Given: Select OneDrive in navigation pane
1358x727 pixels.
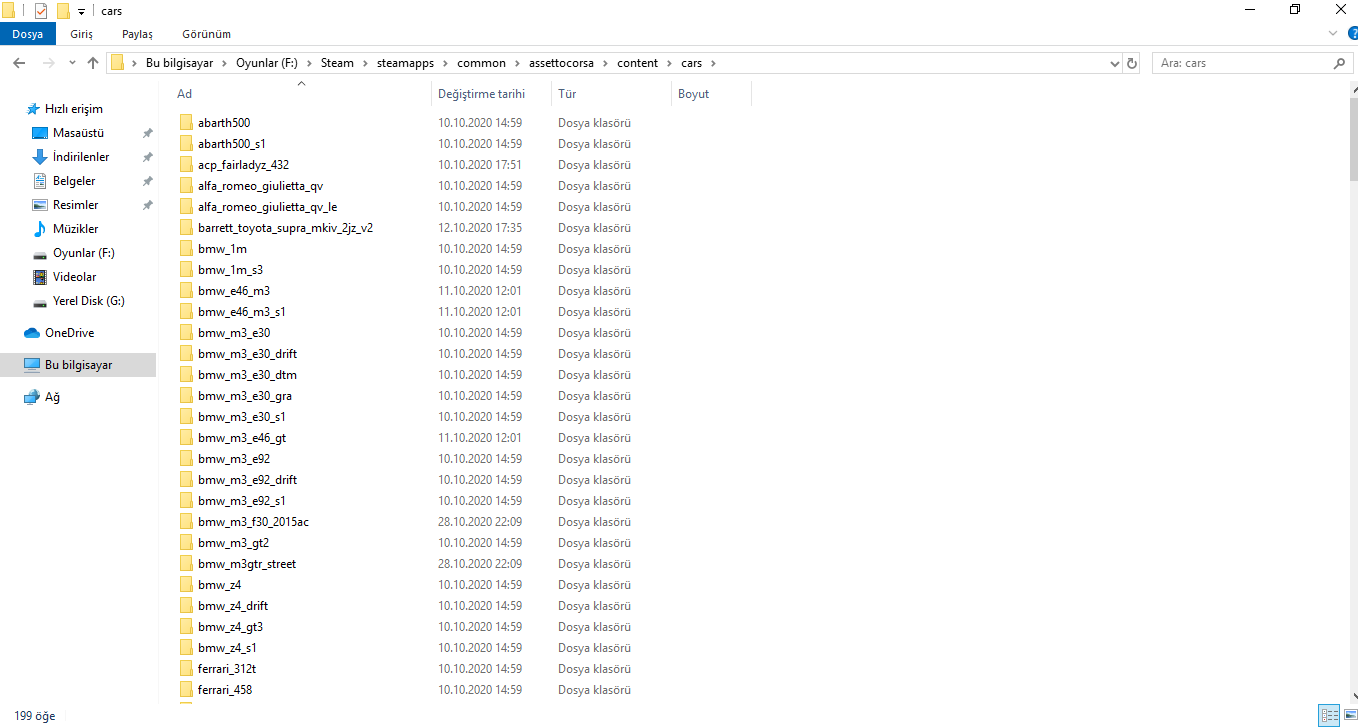Looking at the screenshot, I should coord(69,333).
